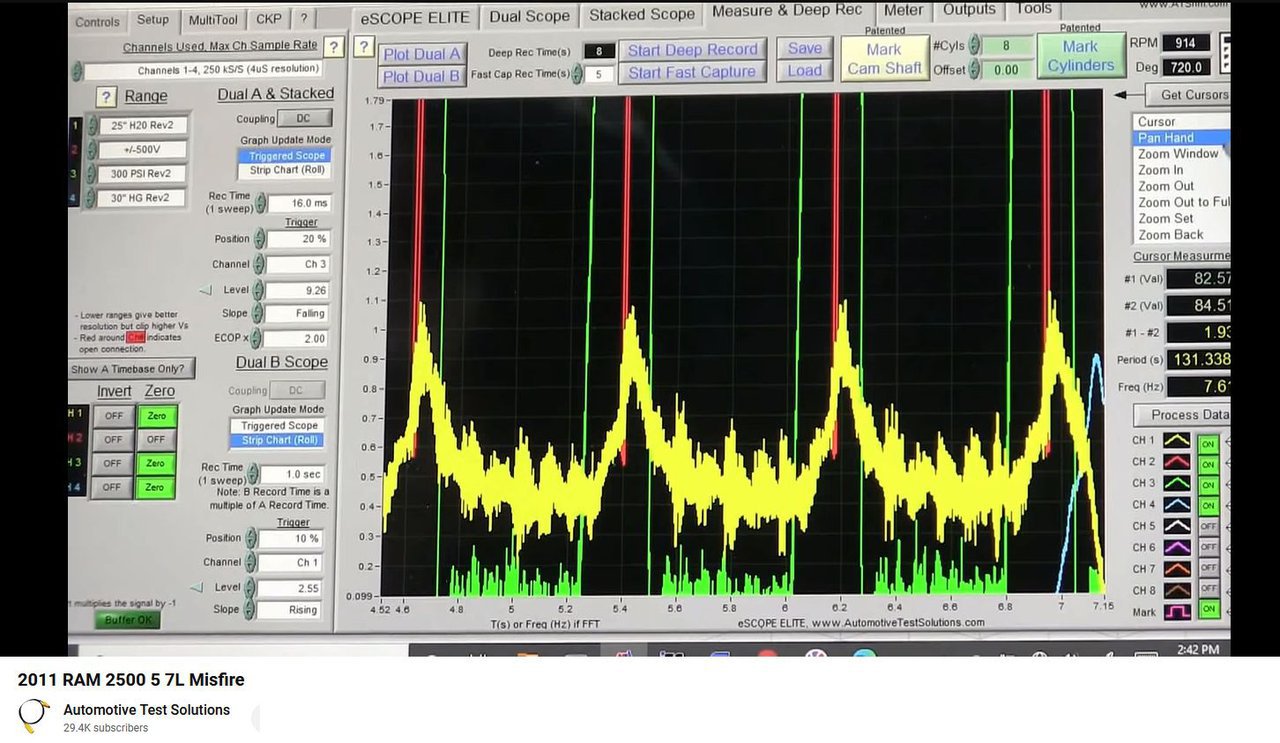Click the #Cyls field showing 8
1280x743 pixels.
[1005, 46]
